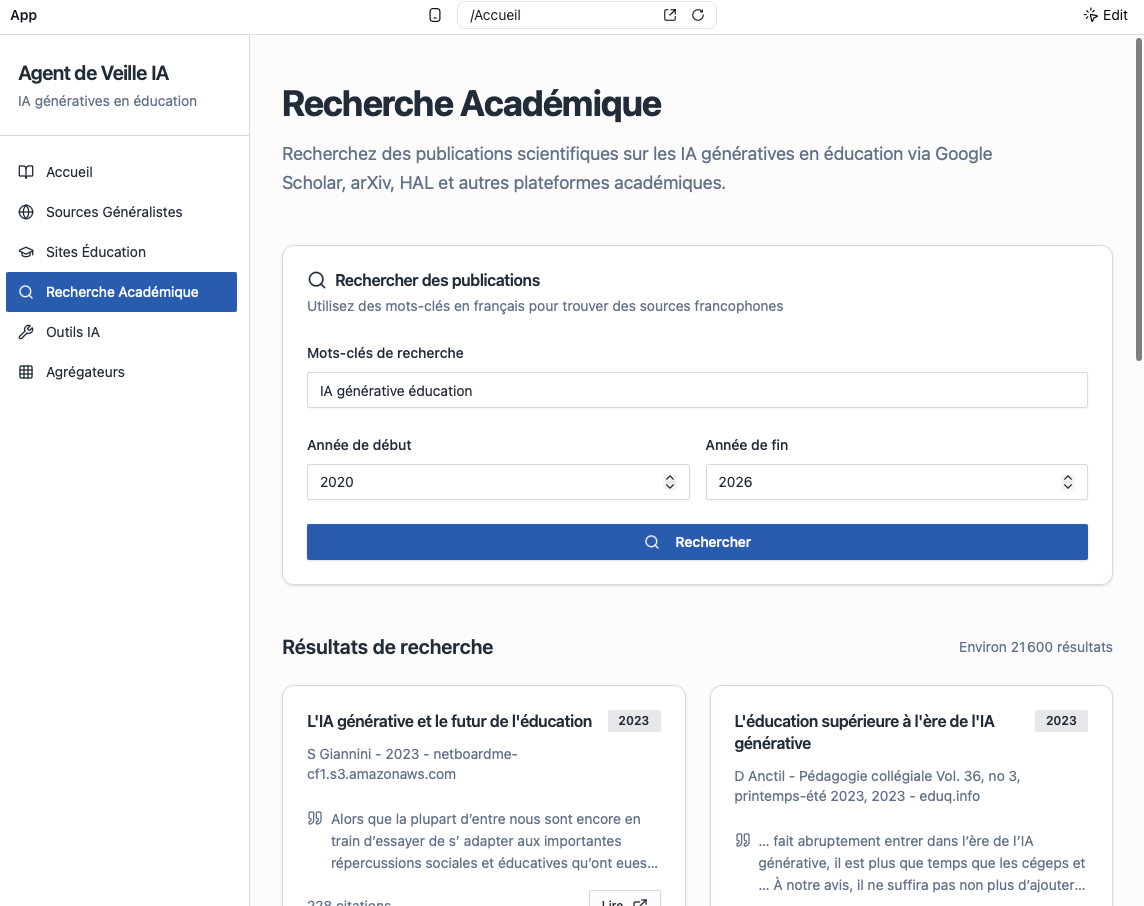Adjust the Année de fin stepper arrows
Viewport: 1144px width, 906px height.
[x=1068, y=482]
